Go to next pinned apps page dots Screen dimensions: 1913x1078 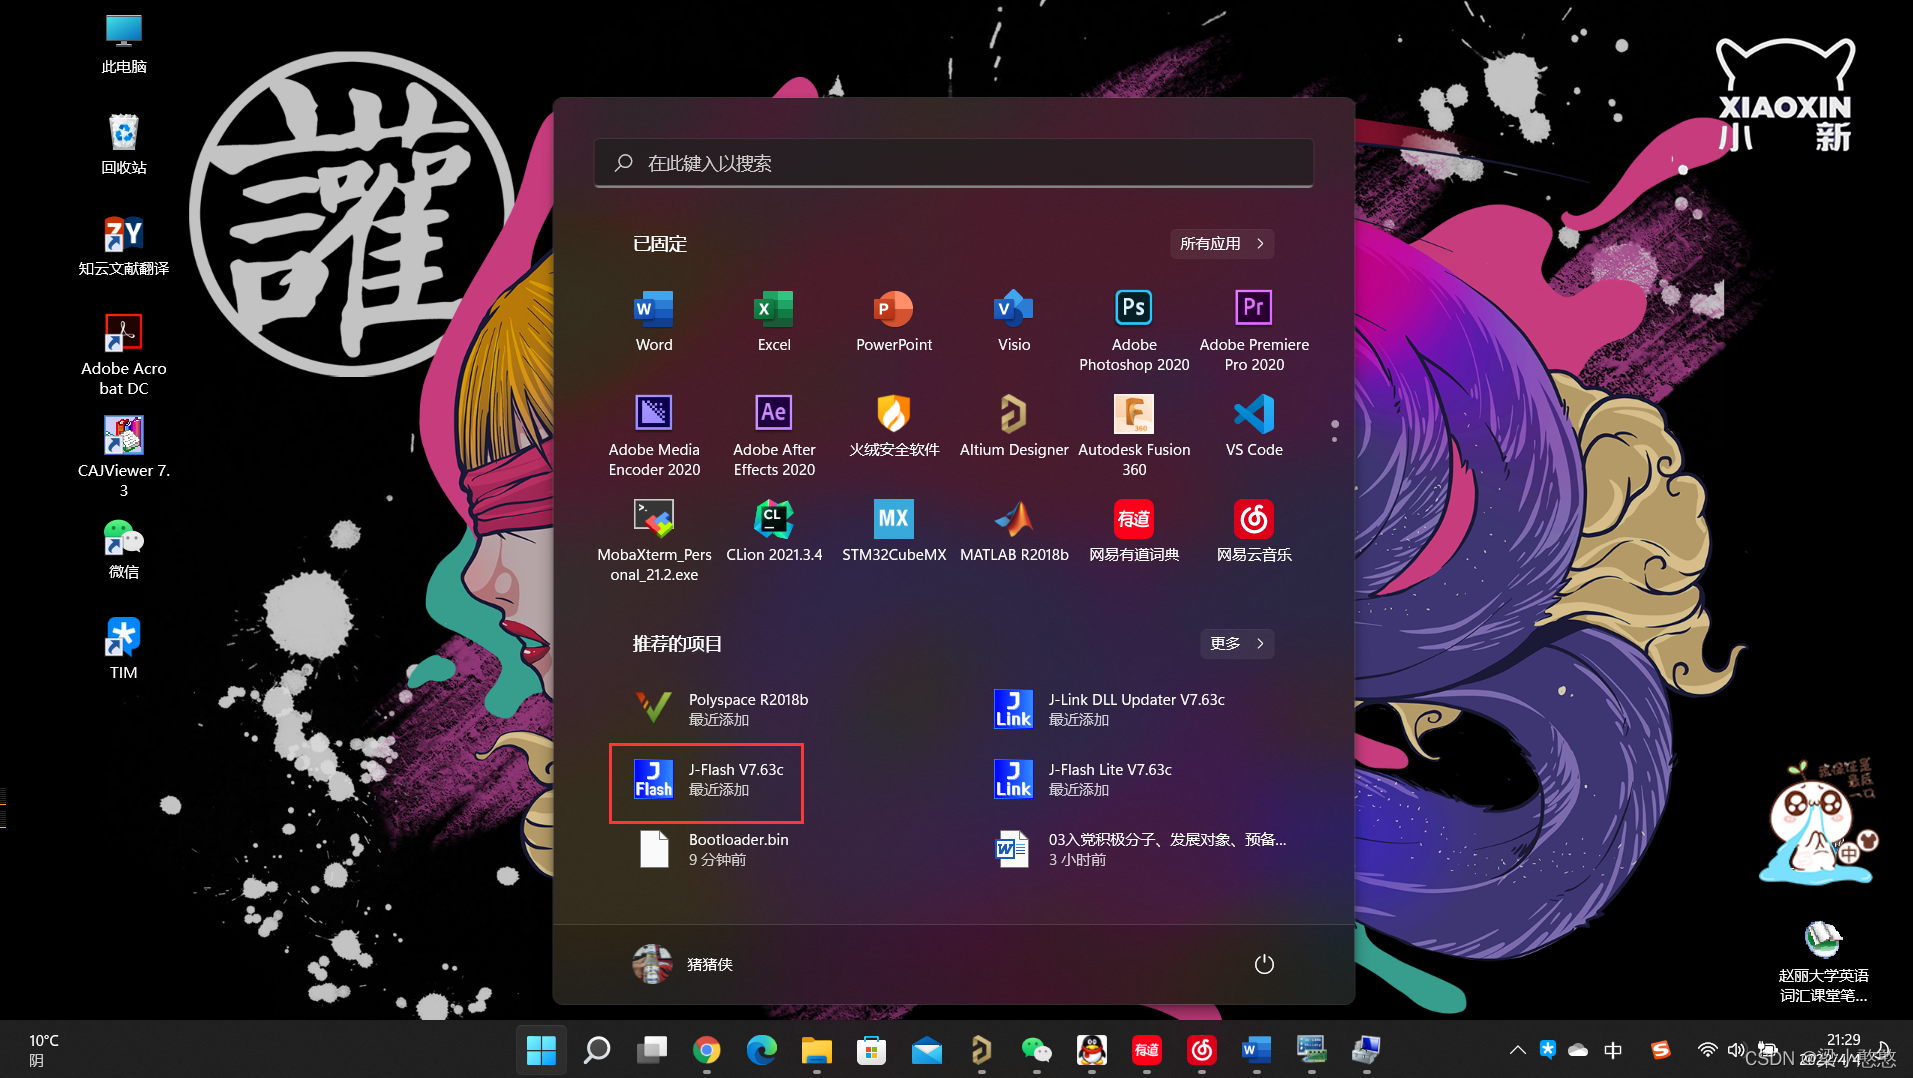point(1335,430)
